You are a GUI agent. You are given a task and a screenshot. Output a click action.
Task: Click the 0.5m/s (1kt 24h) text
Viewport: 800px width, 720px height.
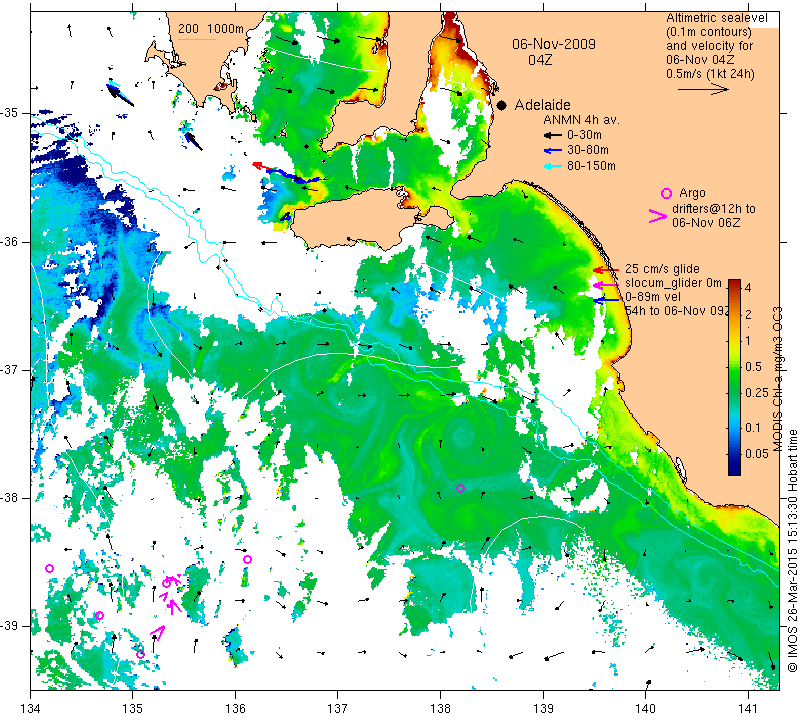click(710, 73)
